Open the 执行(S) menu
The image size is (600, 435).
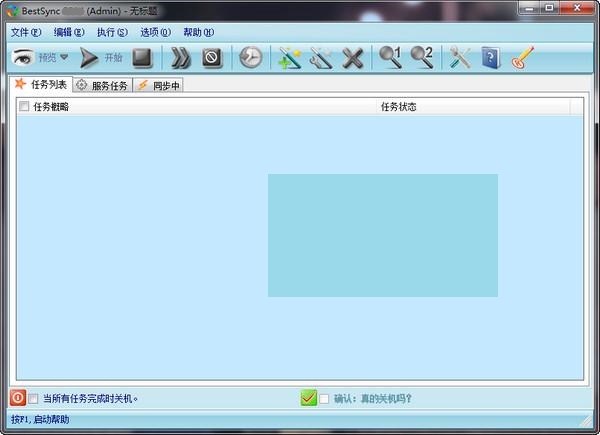click(x=112, y=33)
